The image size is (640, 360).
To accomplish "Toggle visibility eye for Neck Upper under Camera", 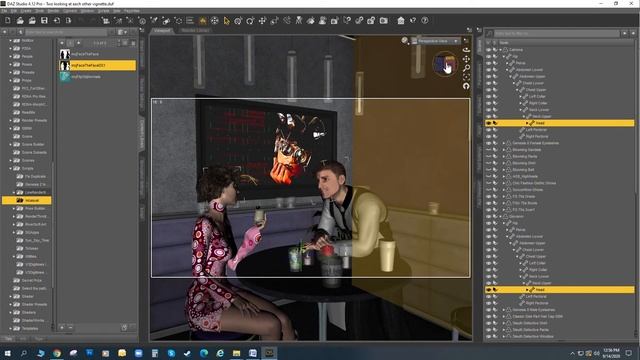I will pos(489,116).
